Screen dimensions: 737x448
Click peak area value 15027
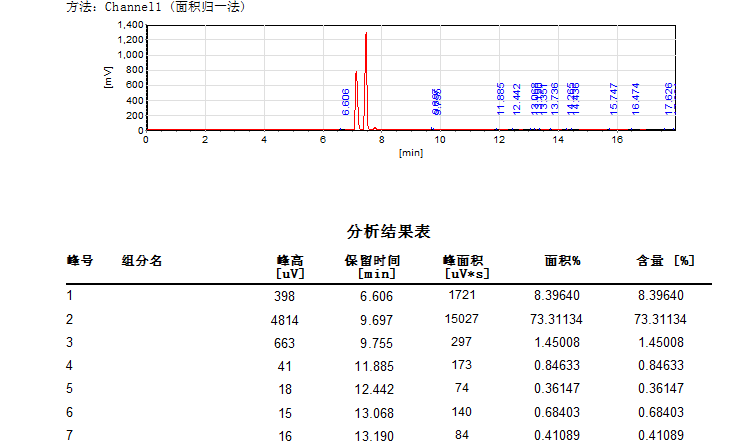(462, 319)
